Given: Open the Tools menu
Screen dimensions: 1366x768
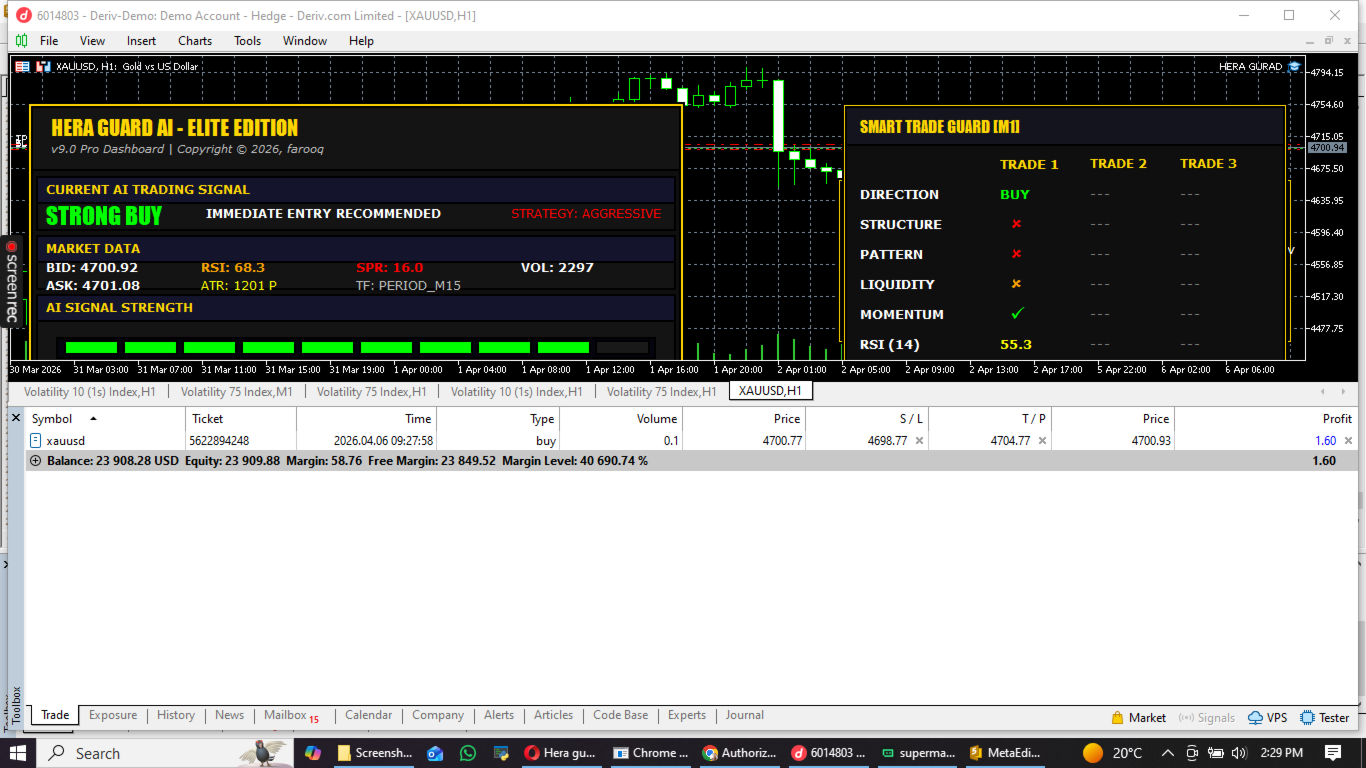Looking at the screenshot, I should pos(247,41).
